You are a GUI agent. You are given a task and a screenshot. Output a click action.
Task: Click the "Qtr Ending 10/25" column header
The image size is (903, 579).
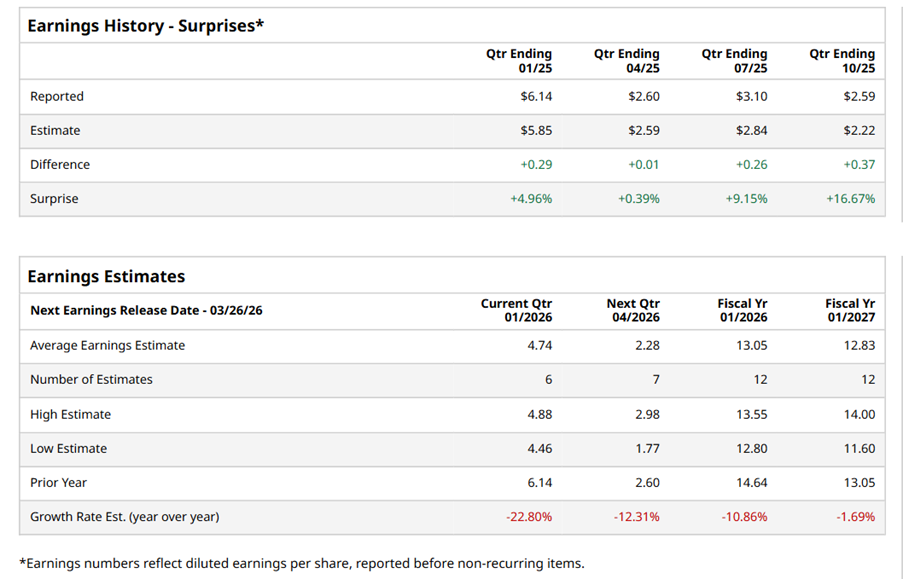coord(842,61)
